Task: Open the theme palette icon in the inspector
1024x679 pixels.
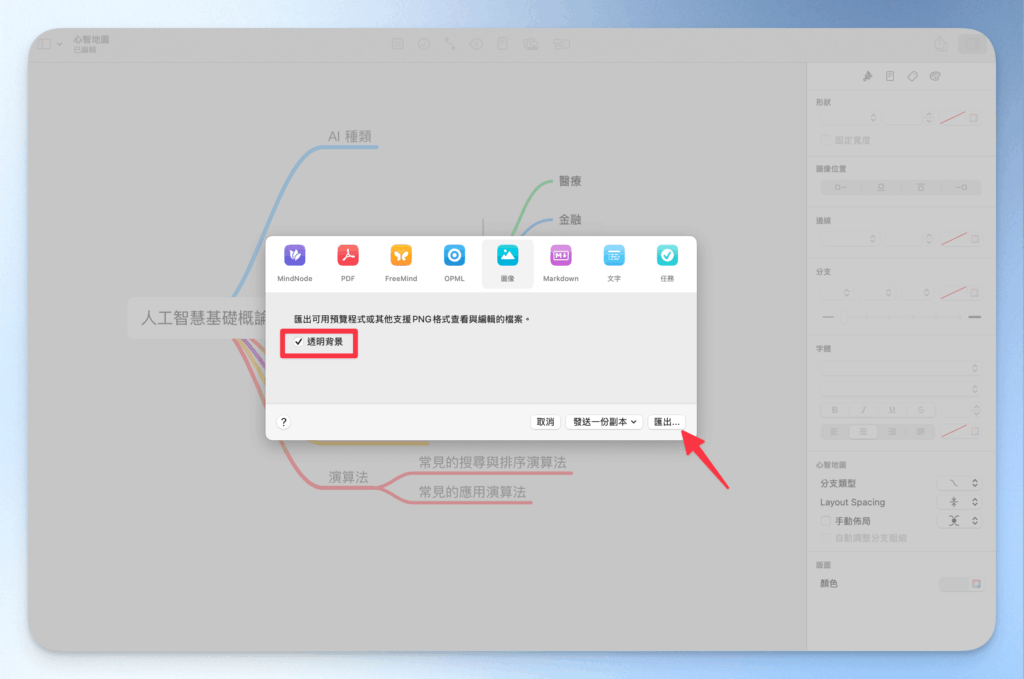Action: pyautogui.click(x=934, y=75)
